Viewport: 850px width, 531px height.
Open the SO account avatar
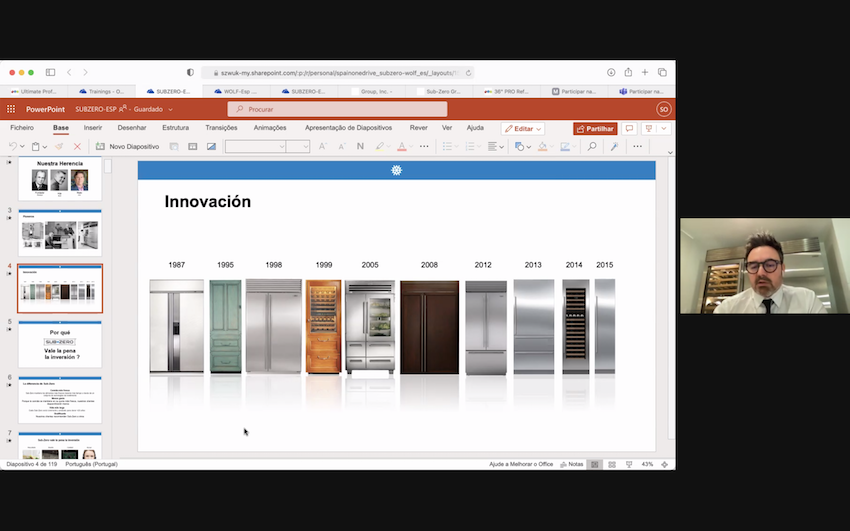[664, 109]
